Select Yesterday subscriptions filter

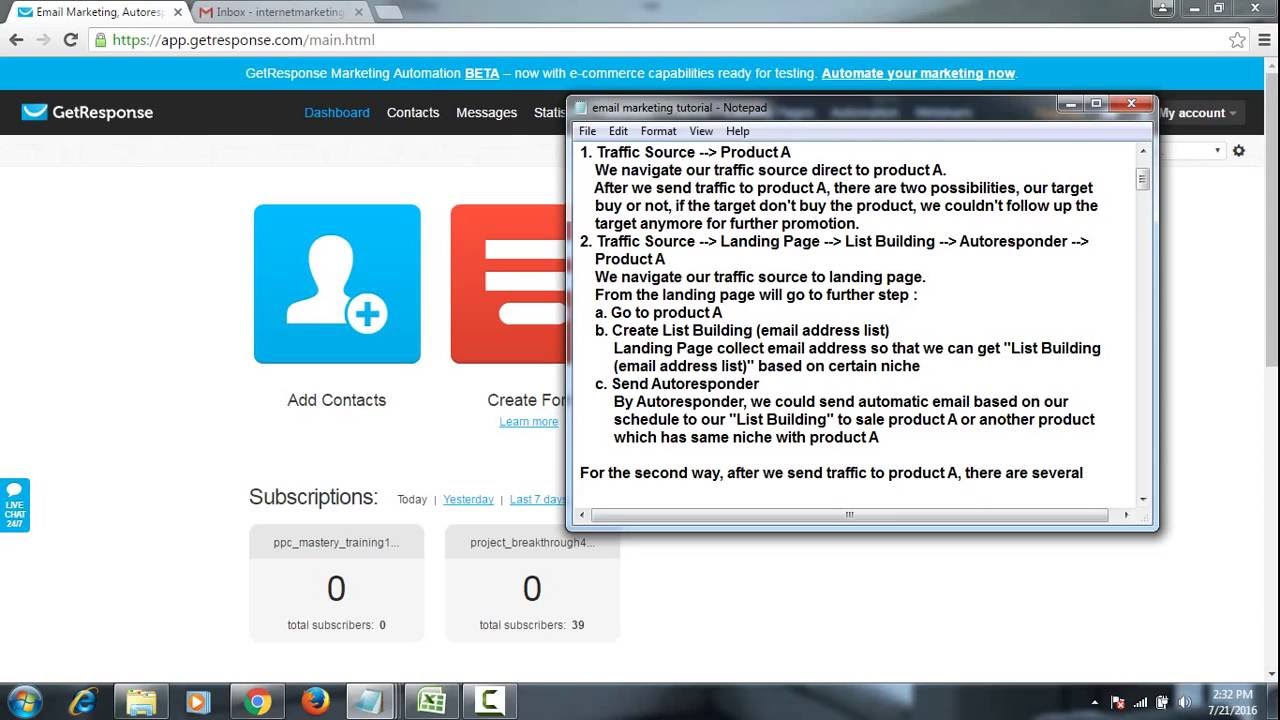[x=469, y=499]
